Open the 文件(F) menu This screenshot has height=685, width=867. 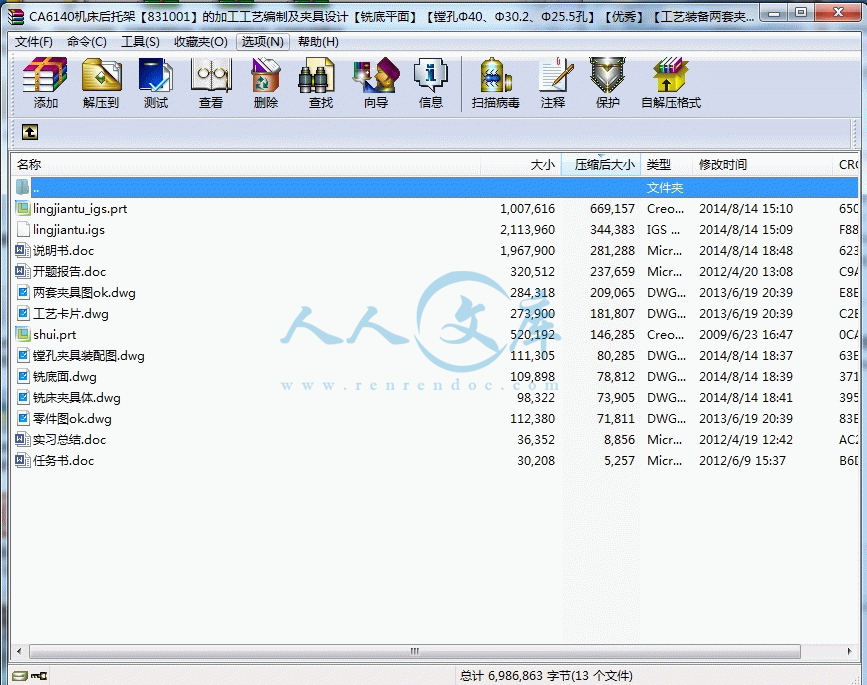[34, 42]
